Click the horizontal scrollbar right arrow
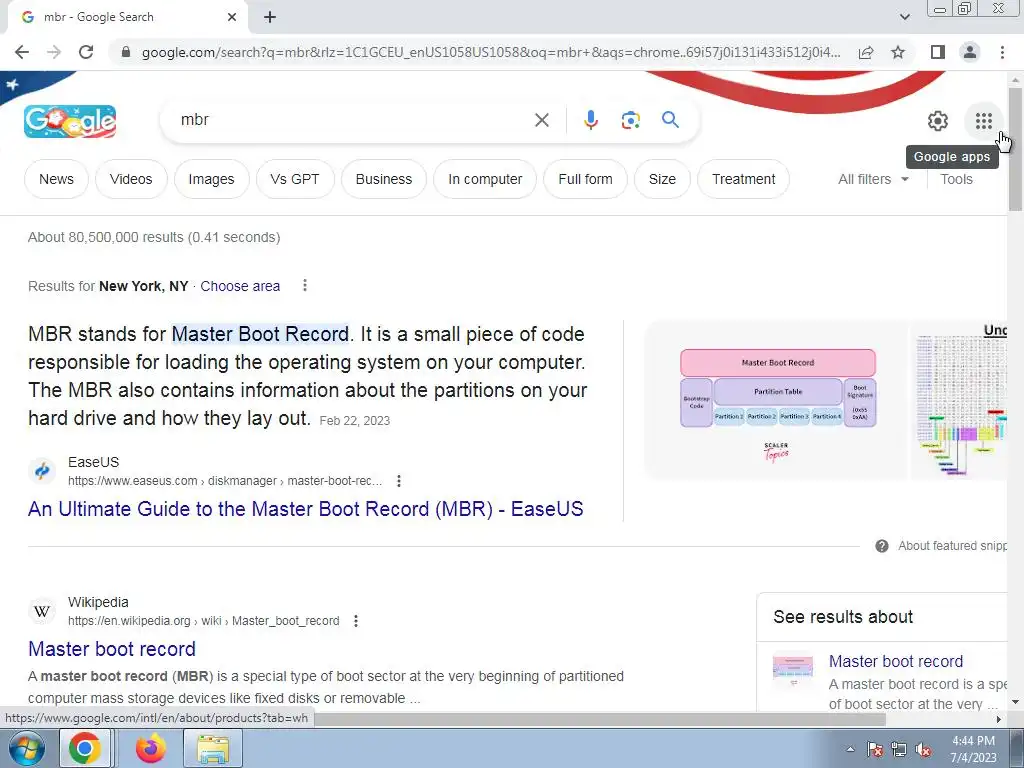 [x=999, y=719]
